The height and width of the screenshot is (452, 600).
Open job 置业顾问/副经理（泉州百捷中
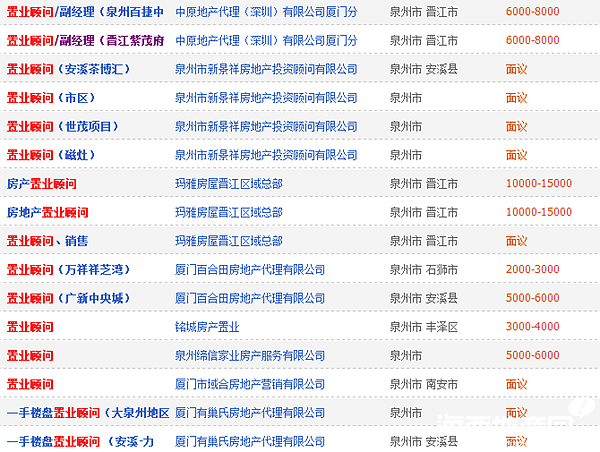pyautogui.click(x=85, y=12)
